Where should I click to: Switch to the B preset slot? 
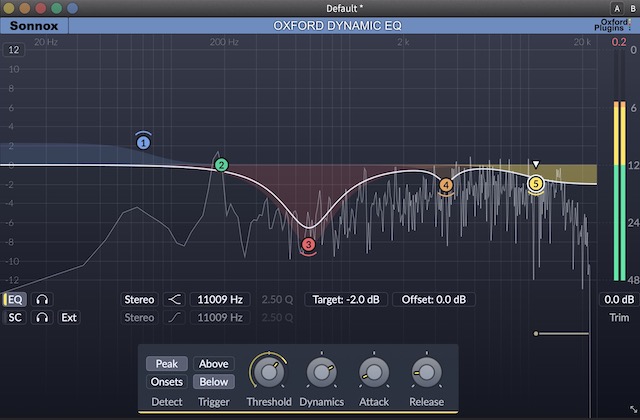click(622, 8)
